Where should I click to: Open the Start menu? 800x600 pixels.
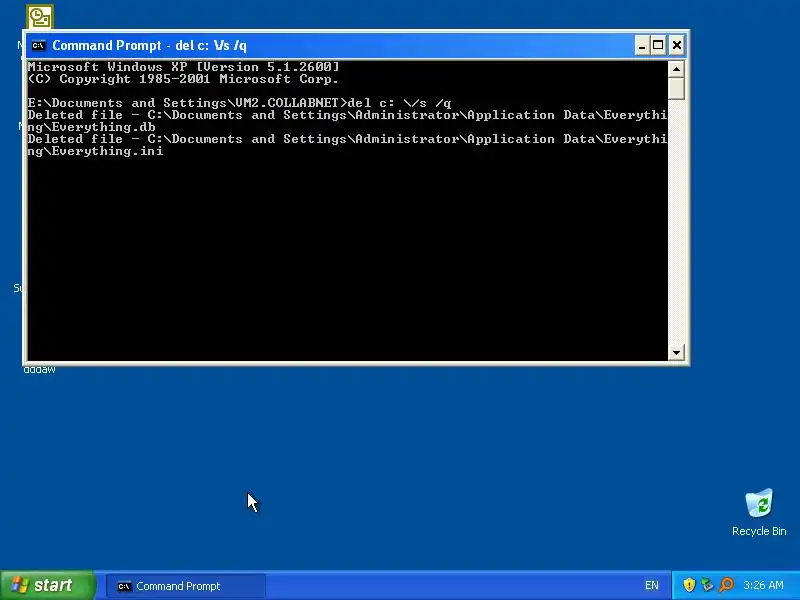[x=47, y=585]
